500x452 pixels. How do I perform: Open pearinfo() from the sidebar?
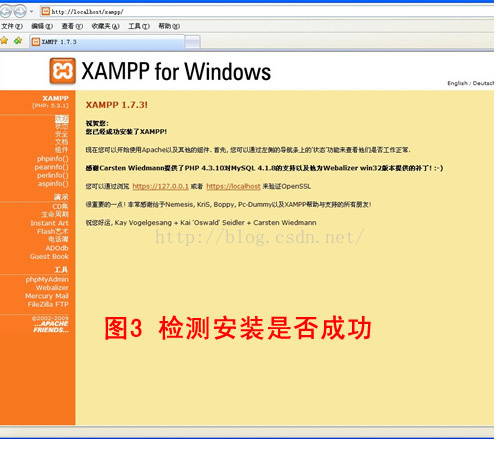(x=52, y=167)
